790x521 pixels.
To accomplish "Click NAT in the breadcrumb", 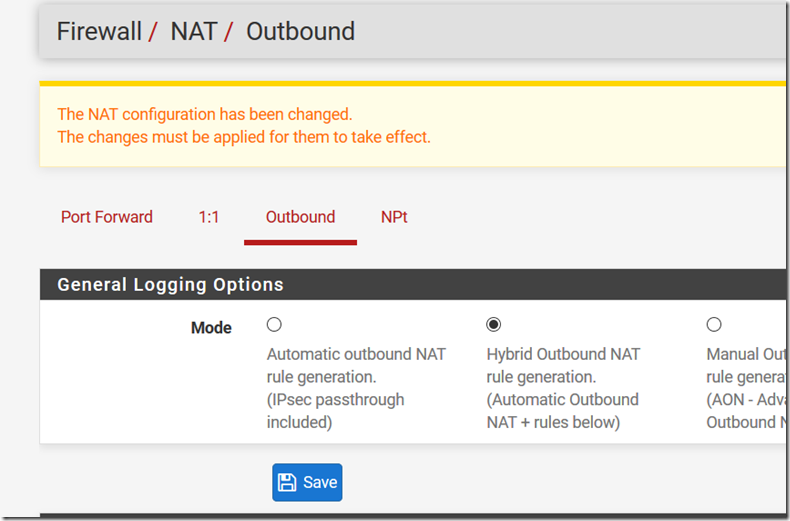I will coord(194,31).
